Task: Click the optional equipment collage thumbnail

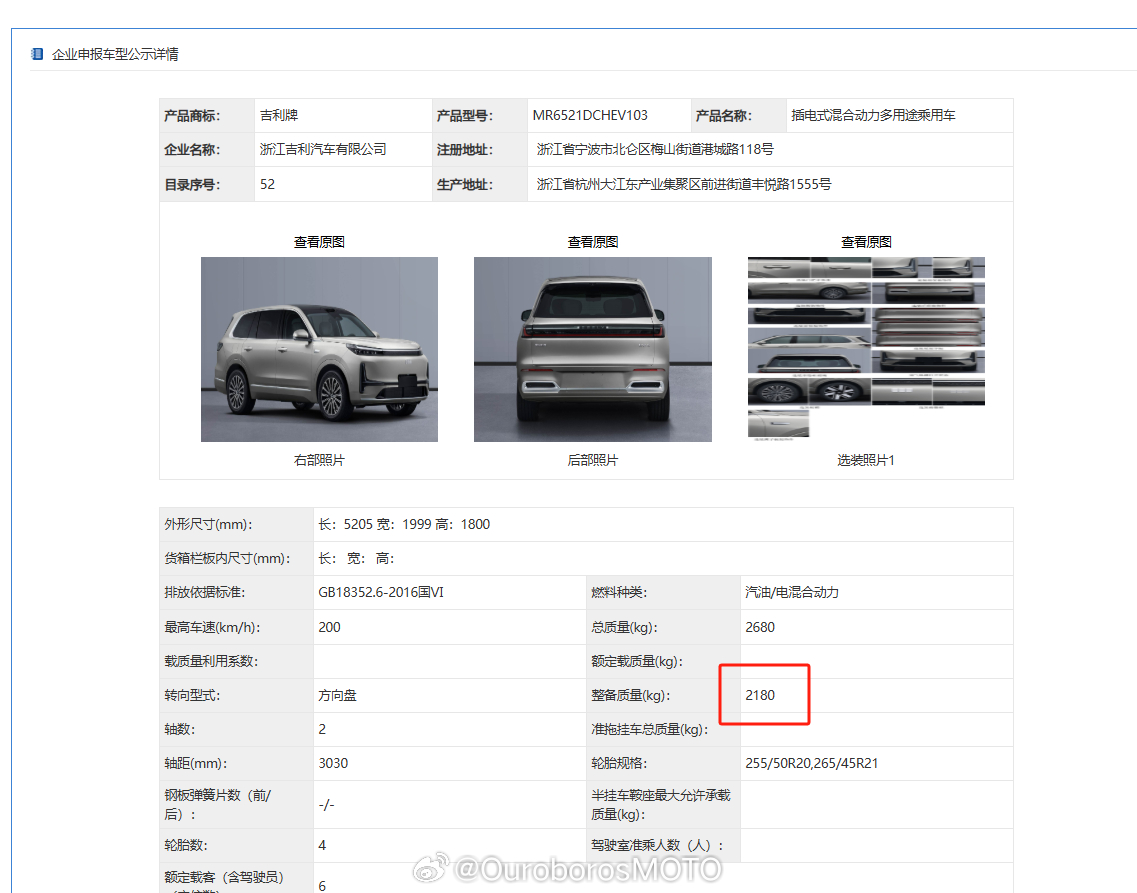Action: (866, 347)
